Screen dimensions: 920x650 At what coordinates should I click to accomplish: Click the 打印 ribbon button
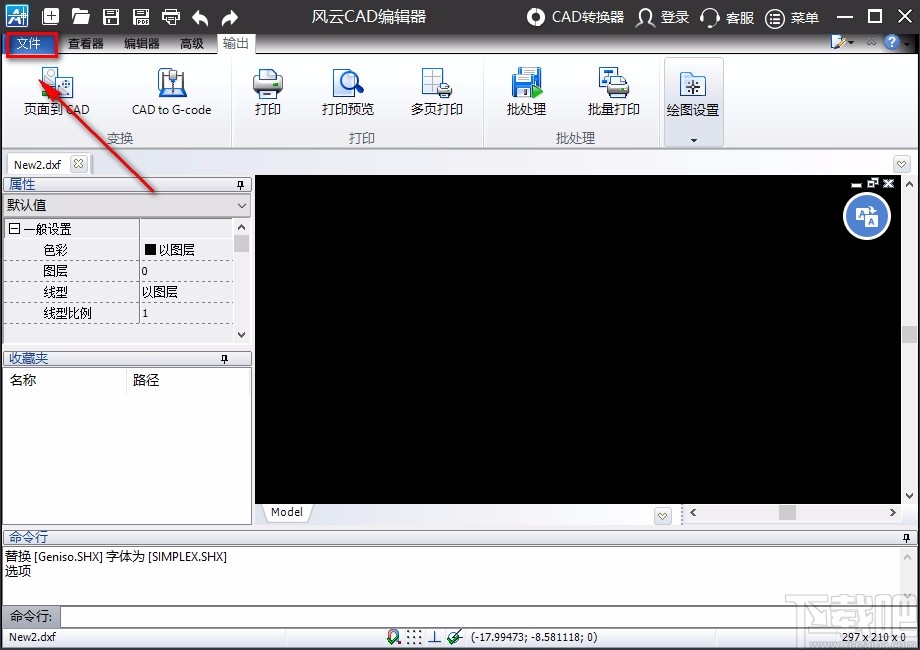[x=268, y=92]
